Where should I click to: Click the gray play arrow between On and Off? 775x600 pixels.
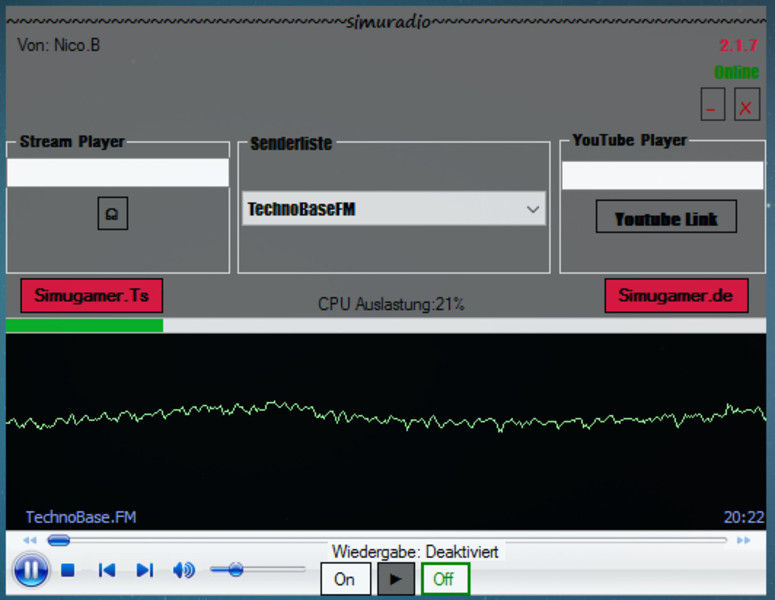pos(395,579)
